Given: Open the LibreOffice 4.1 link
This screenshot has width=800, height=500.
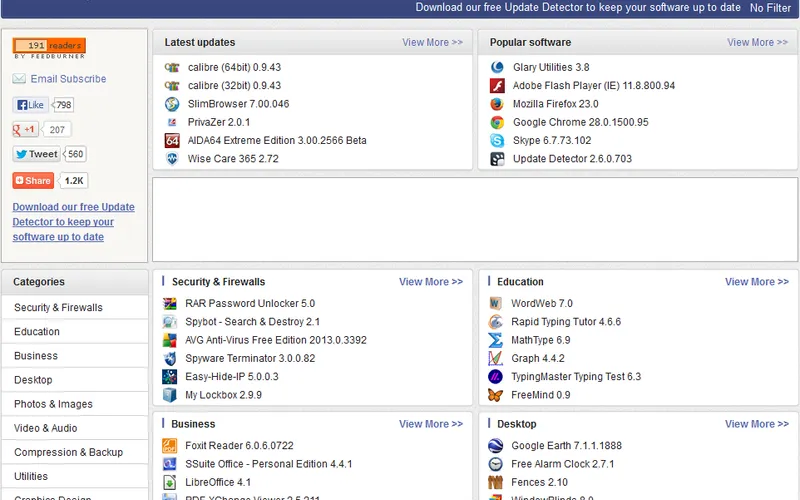Looking at the screenshot, I should click(x=218, y=482).
